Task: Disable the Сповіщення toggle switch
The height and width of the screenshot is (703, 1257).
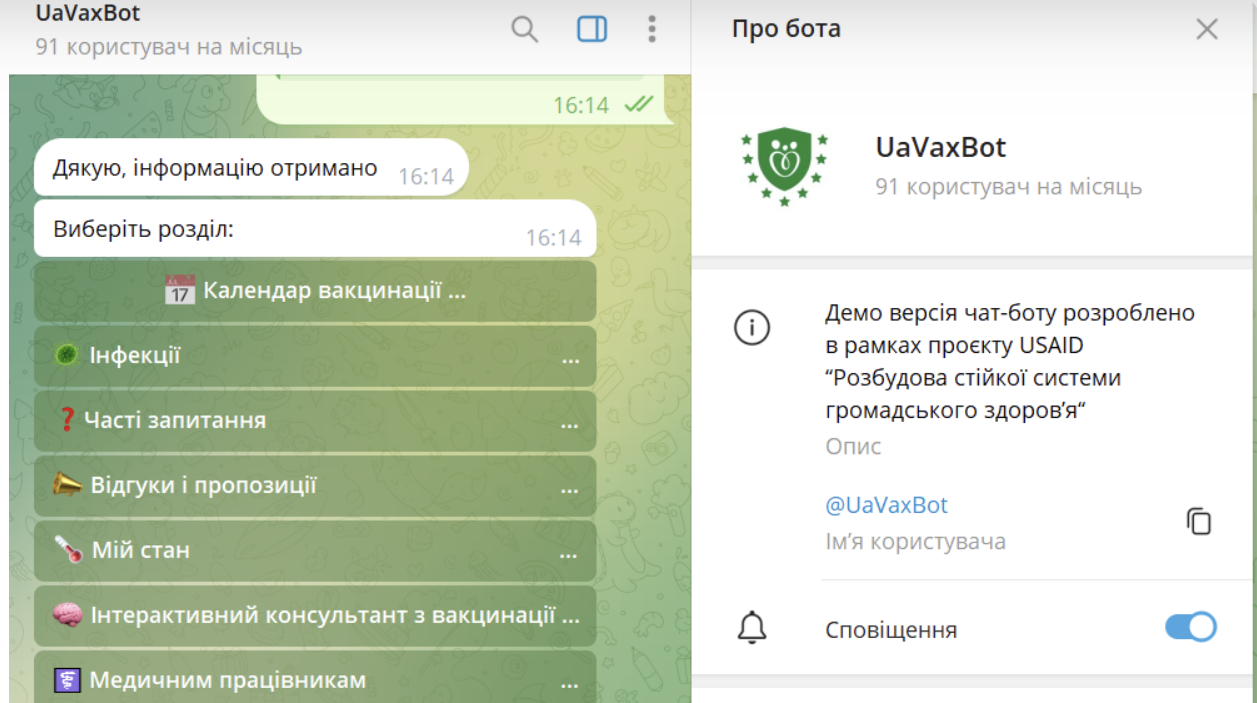Action: click(x=1190, y=628)
